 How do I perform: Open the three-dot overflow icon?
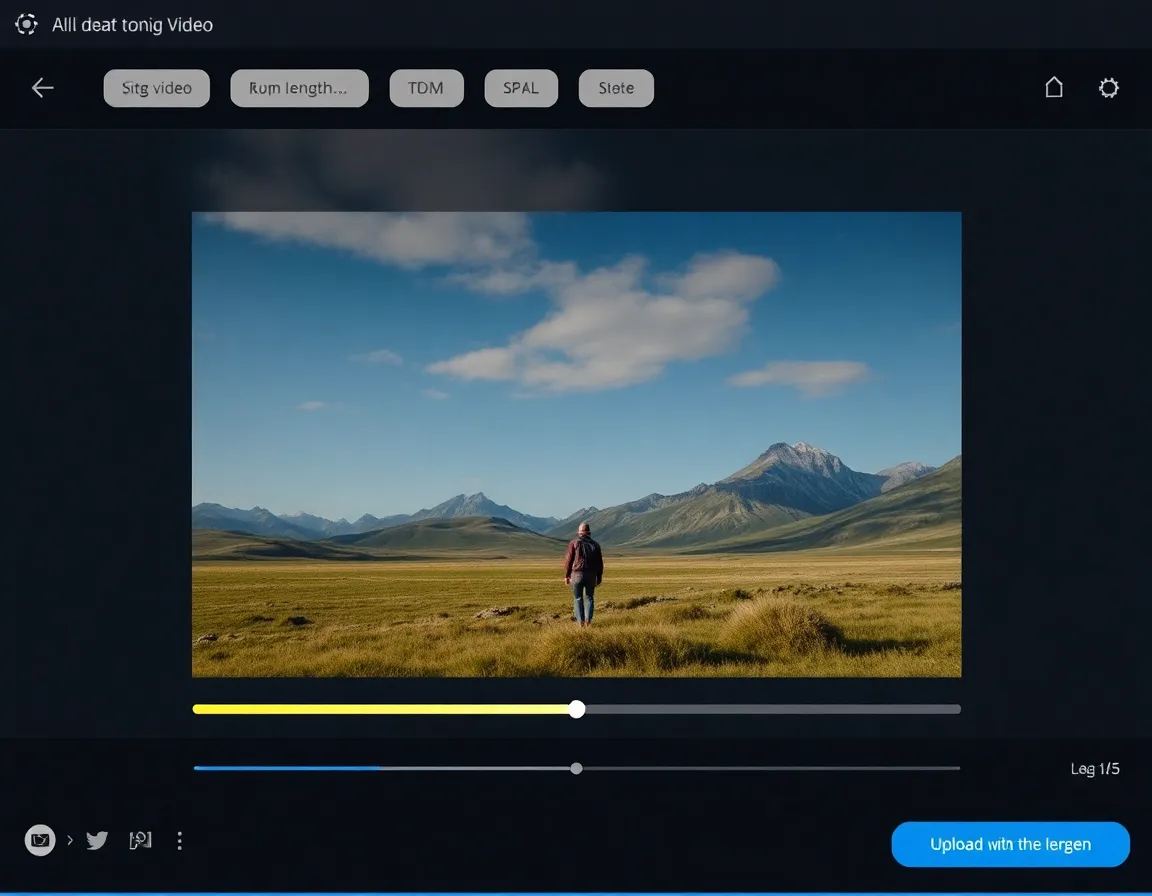click(x=179, y=840)
